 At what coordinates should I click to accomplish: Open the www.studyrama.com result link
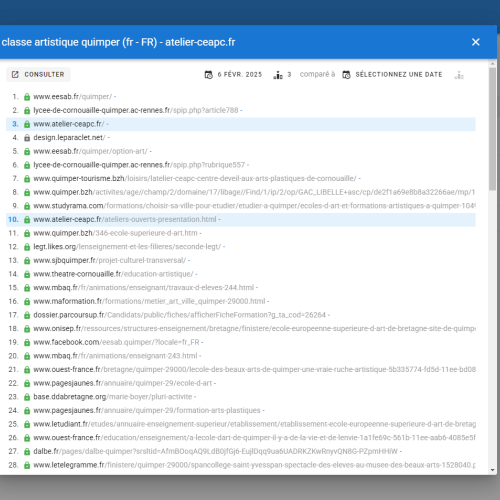tap(254, 206)
